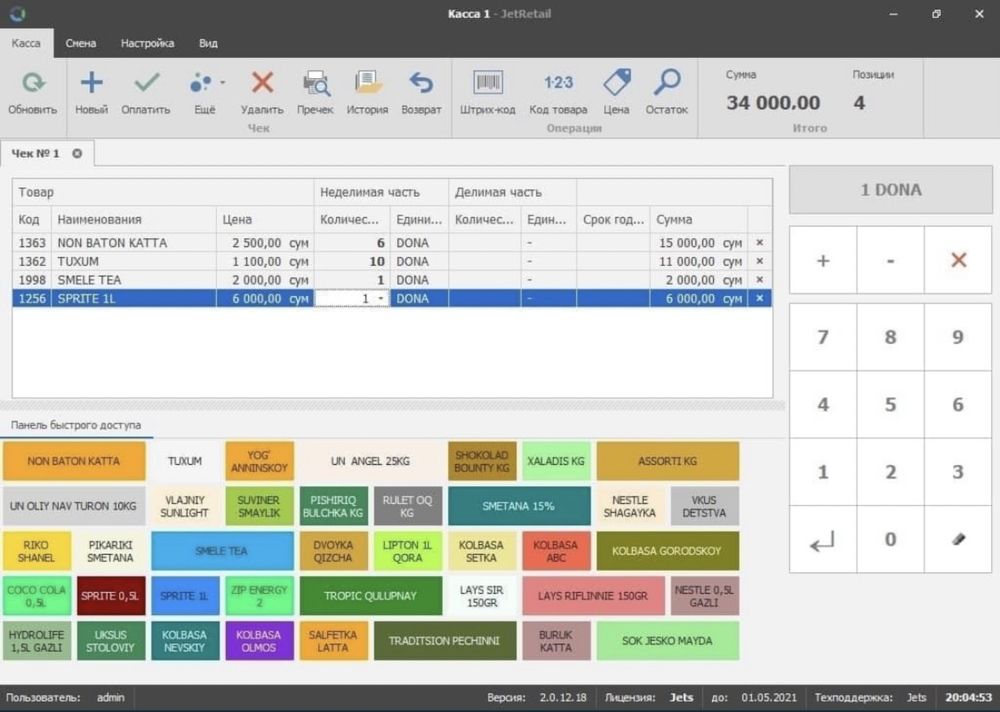Add NON BATON KATTA from quick panel
The image size is (1000, 712).
[74, 461]
